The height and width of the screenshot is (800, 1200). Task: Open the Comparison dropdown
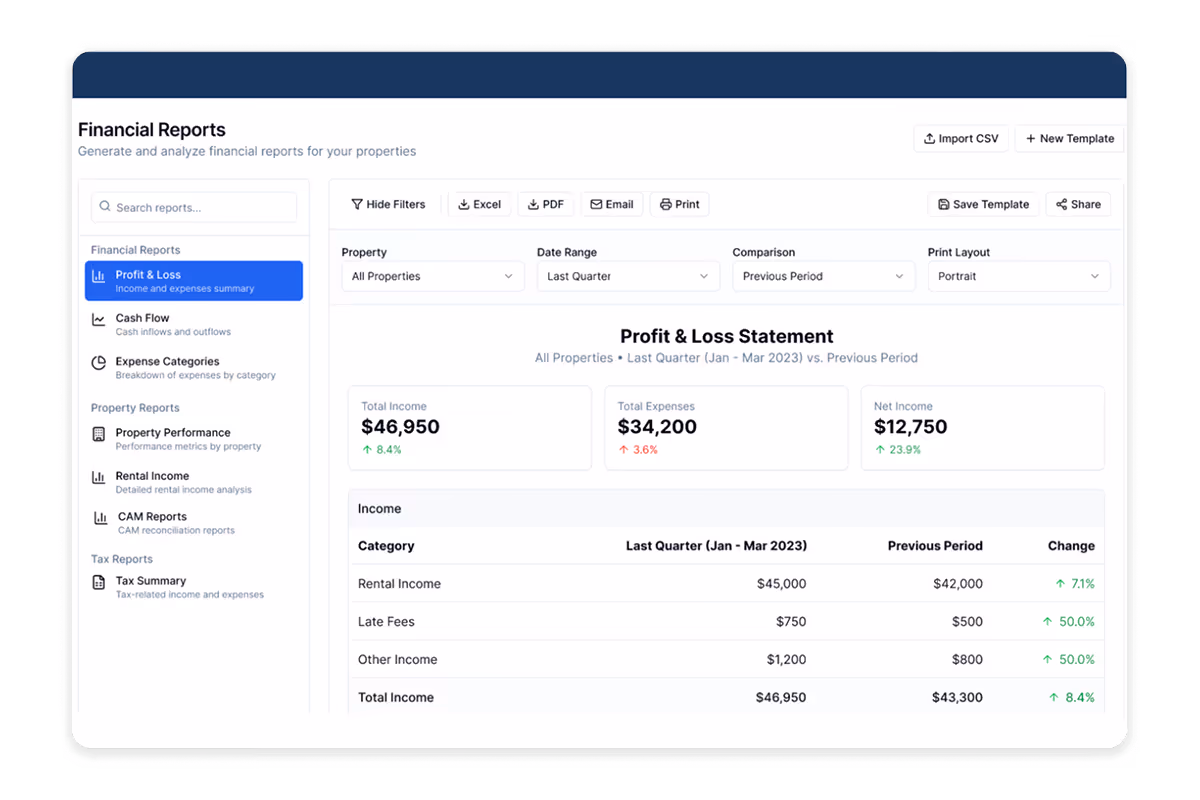point(824,276)
